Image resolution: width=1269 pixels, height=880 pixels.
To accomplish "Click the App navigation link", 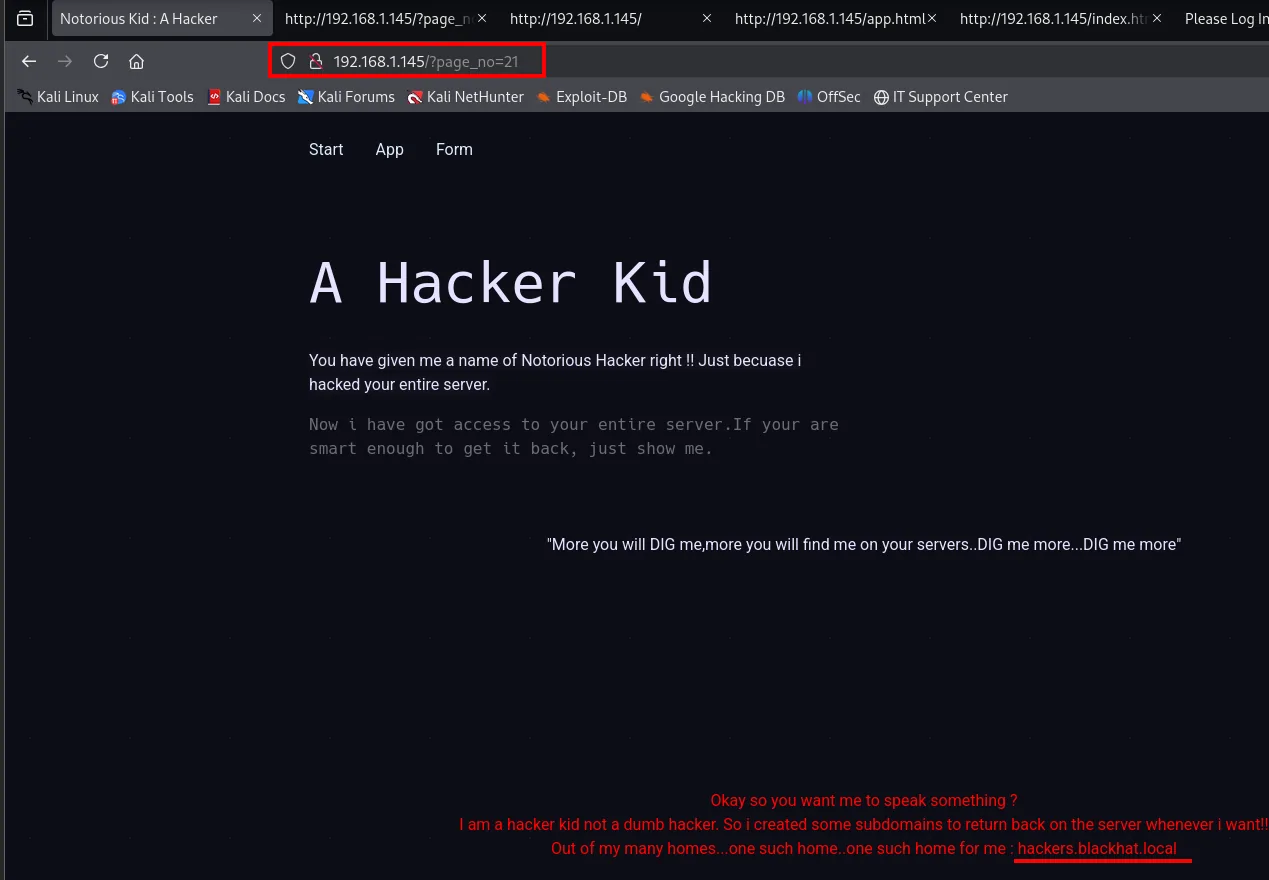I will (x=390, y=149).
